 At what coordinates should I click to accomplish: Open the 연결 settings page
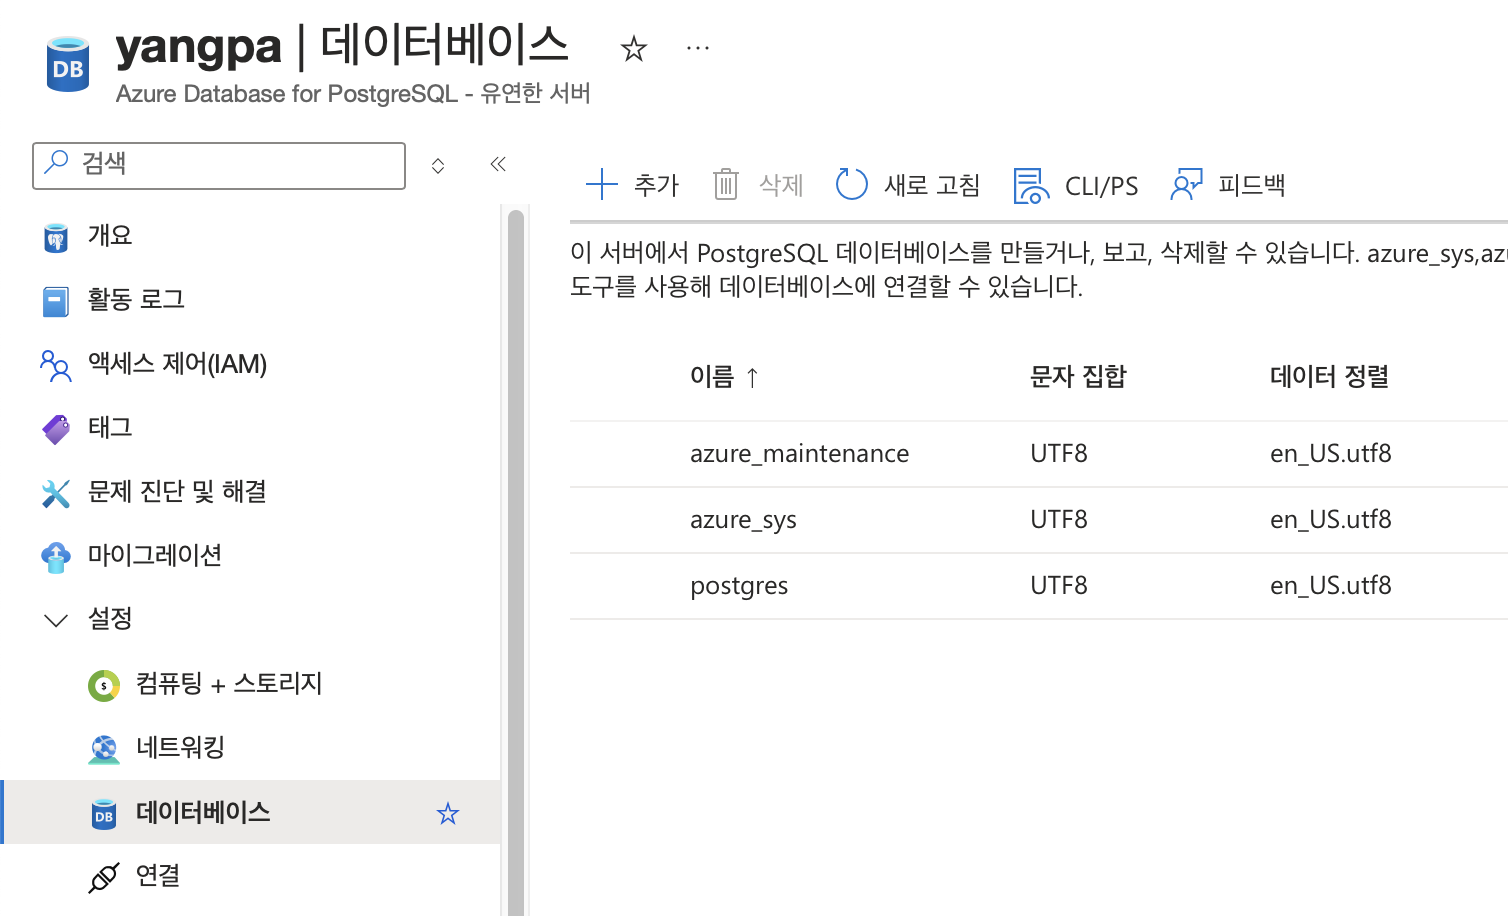[158, 875]
